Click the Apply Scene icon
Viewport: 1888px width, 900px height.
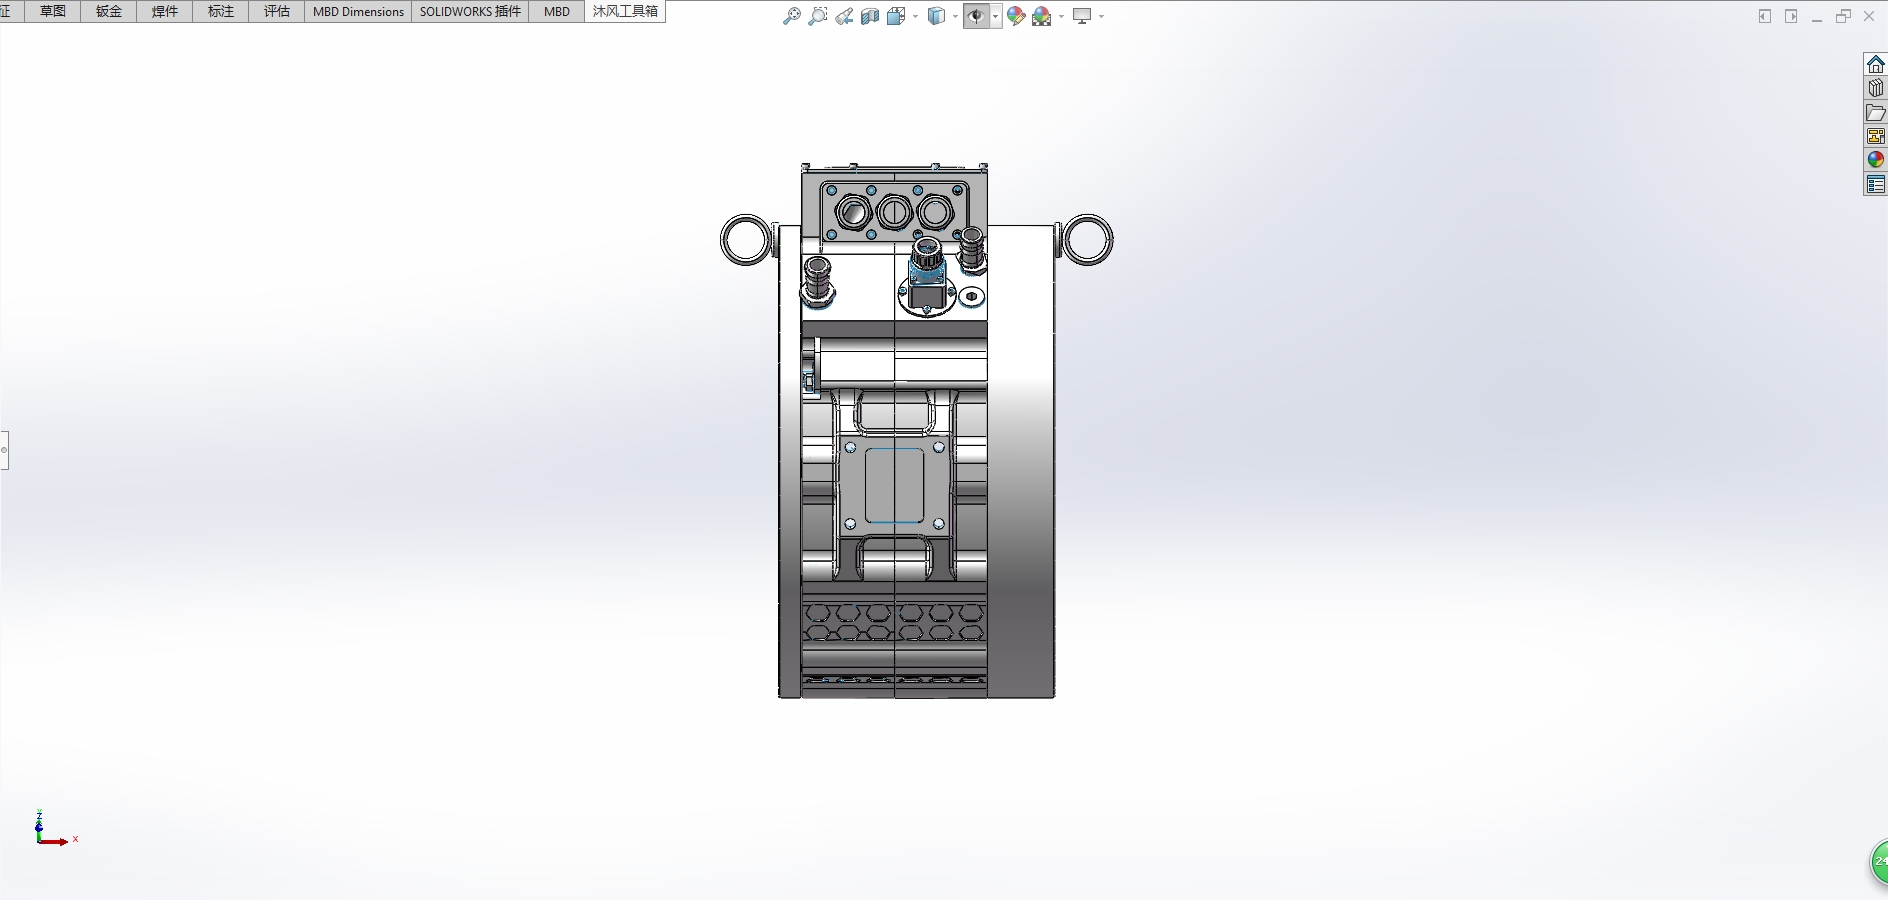pos(1042,16)
